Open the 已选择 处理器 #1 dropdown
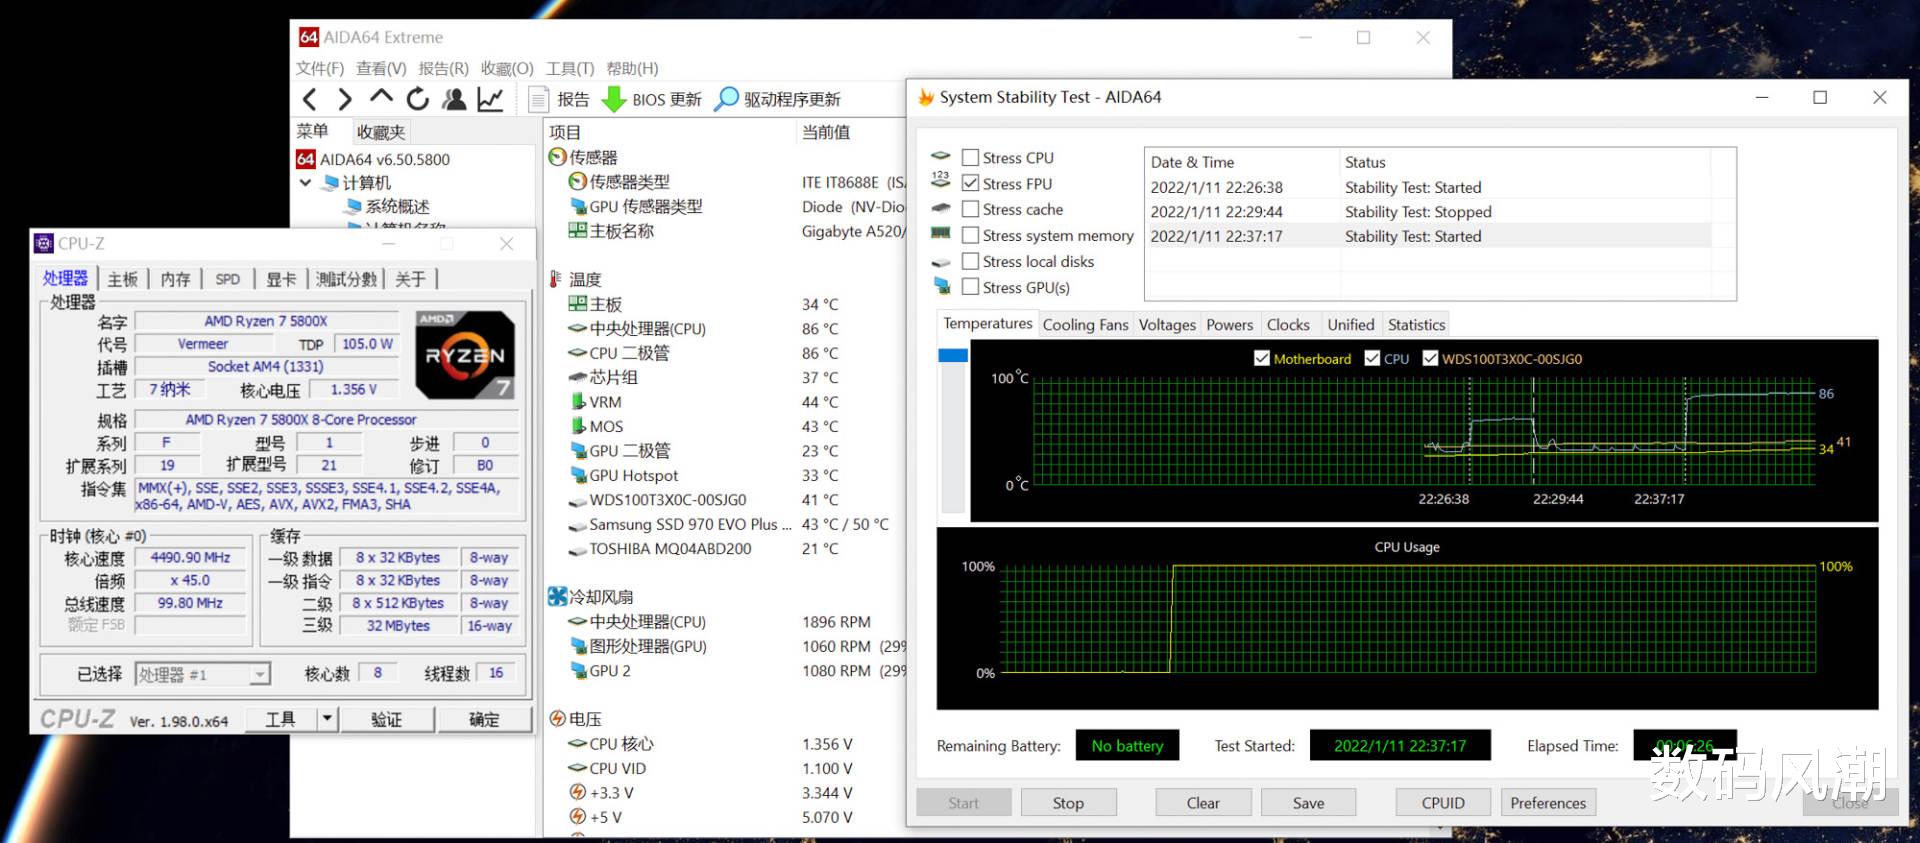 click(x=260, y=675)
